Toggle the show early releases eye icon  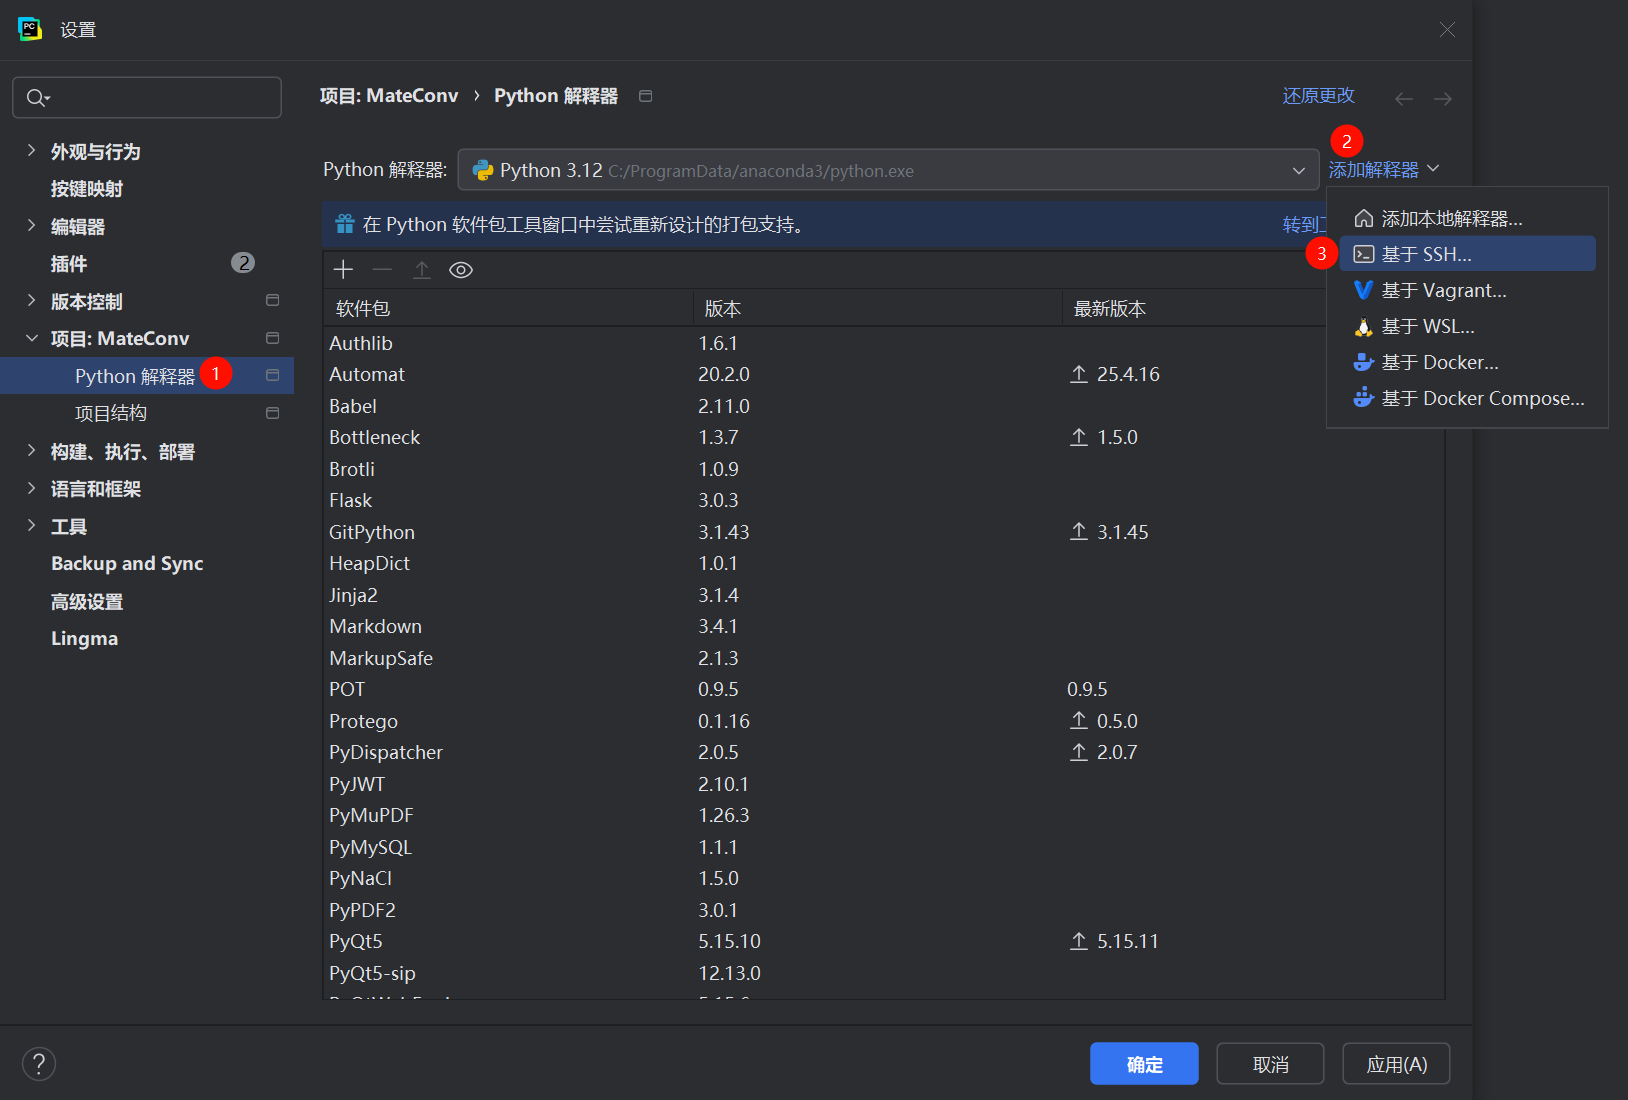pyautogui.click(x=461, y=270)
